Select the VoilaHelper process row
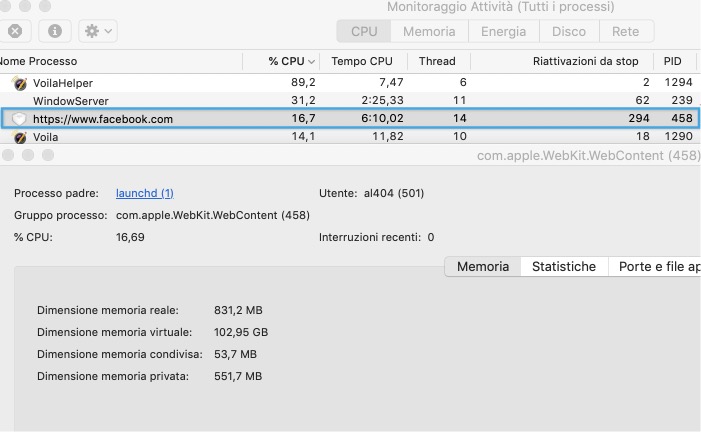 [349, 83]
